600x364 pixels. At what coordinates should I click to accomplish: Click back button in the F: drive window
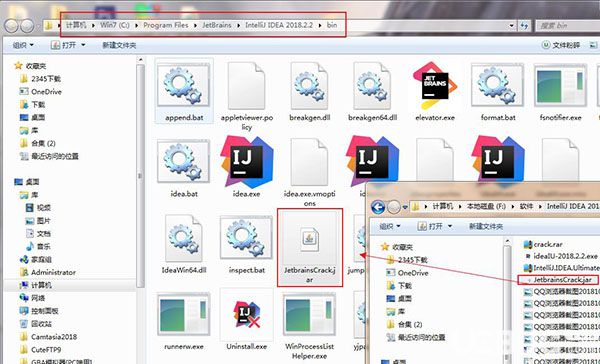click(378, 207)
